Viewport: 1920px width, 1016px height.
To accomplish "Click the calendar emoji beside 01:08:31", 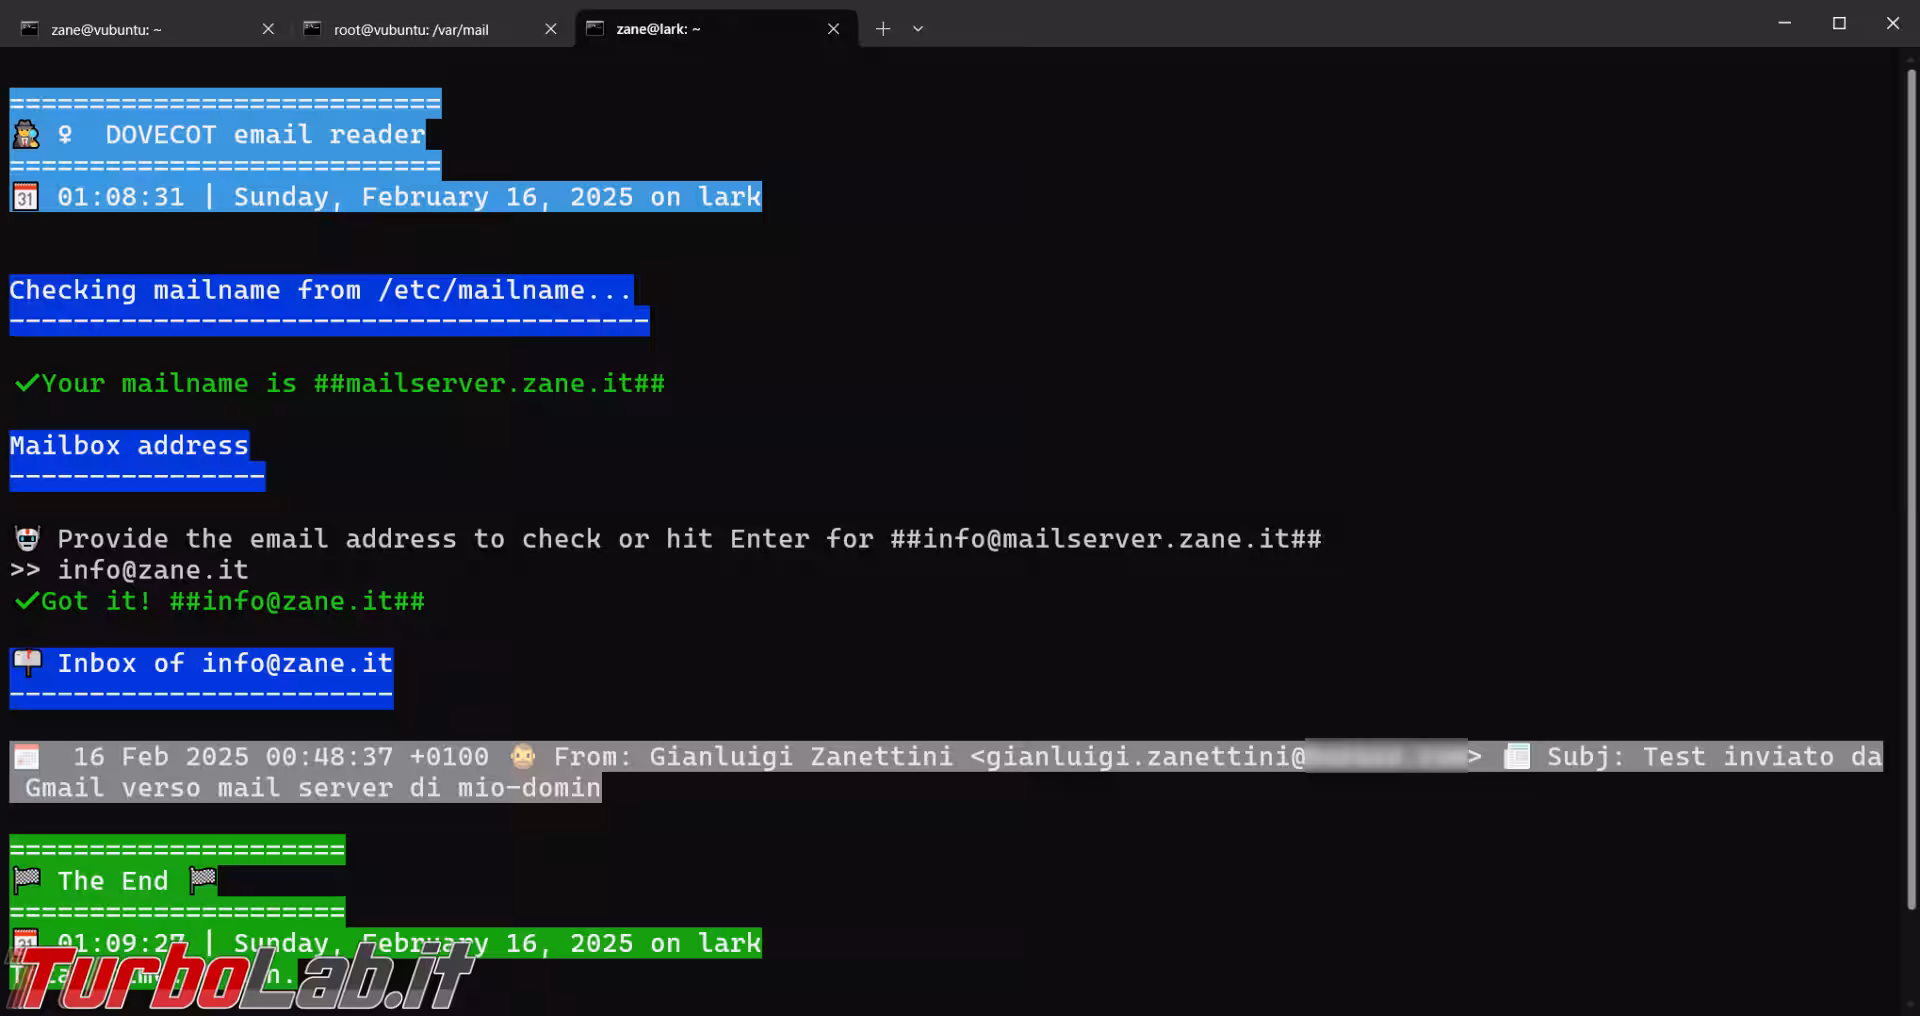I will [x=25, y=196].
